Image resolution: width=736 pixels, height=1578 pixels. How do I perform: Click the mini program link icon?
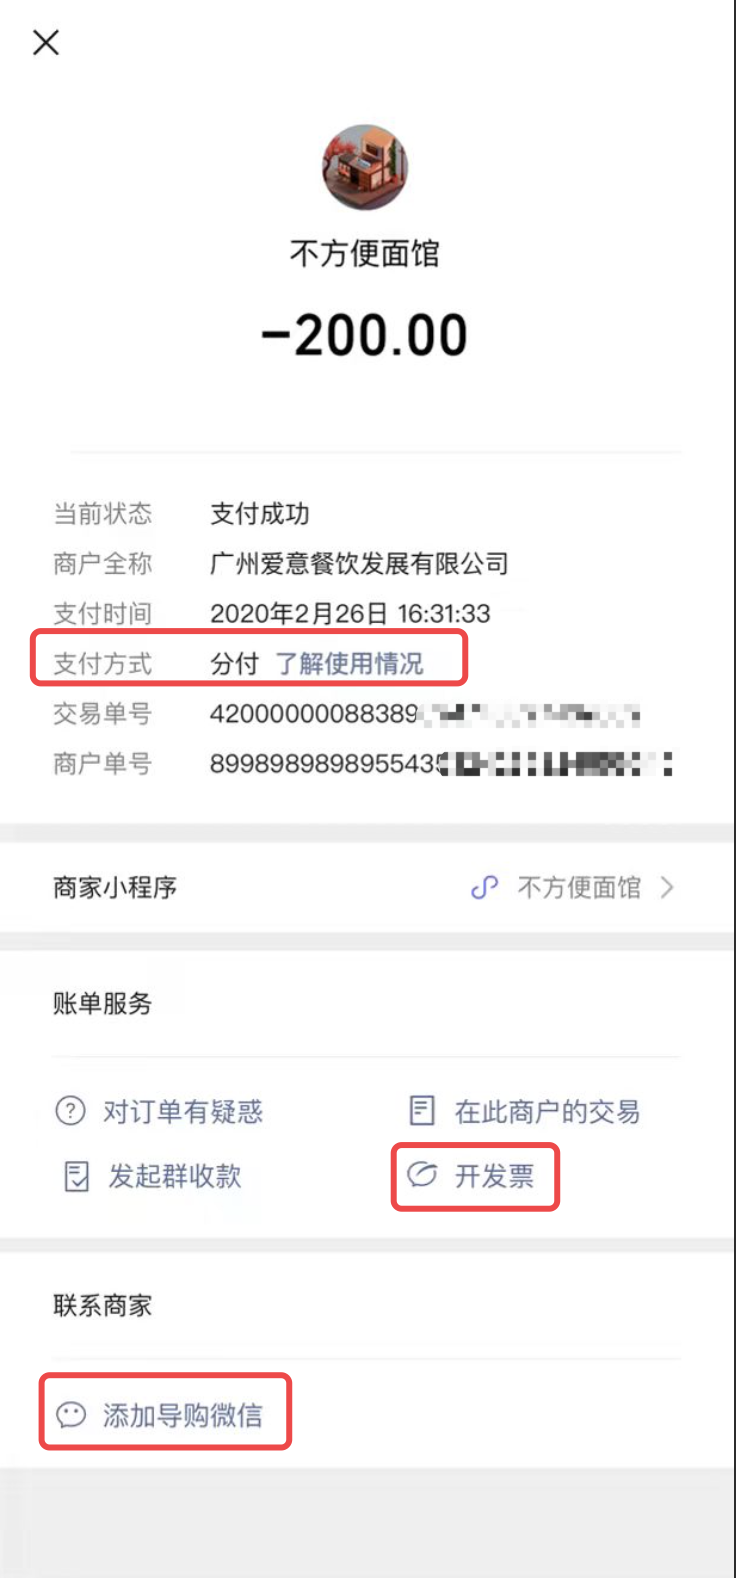click(x=485, y=888)
